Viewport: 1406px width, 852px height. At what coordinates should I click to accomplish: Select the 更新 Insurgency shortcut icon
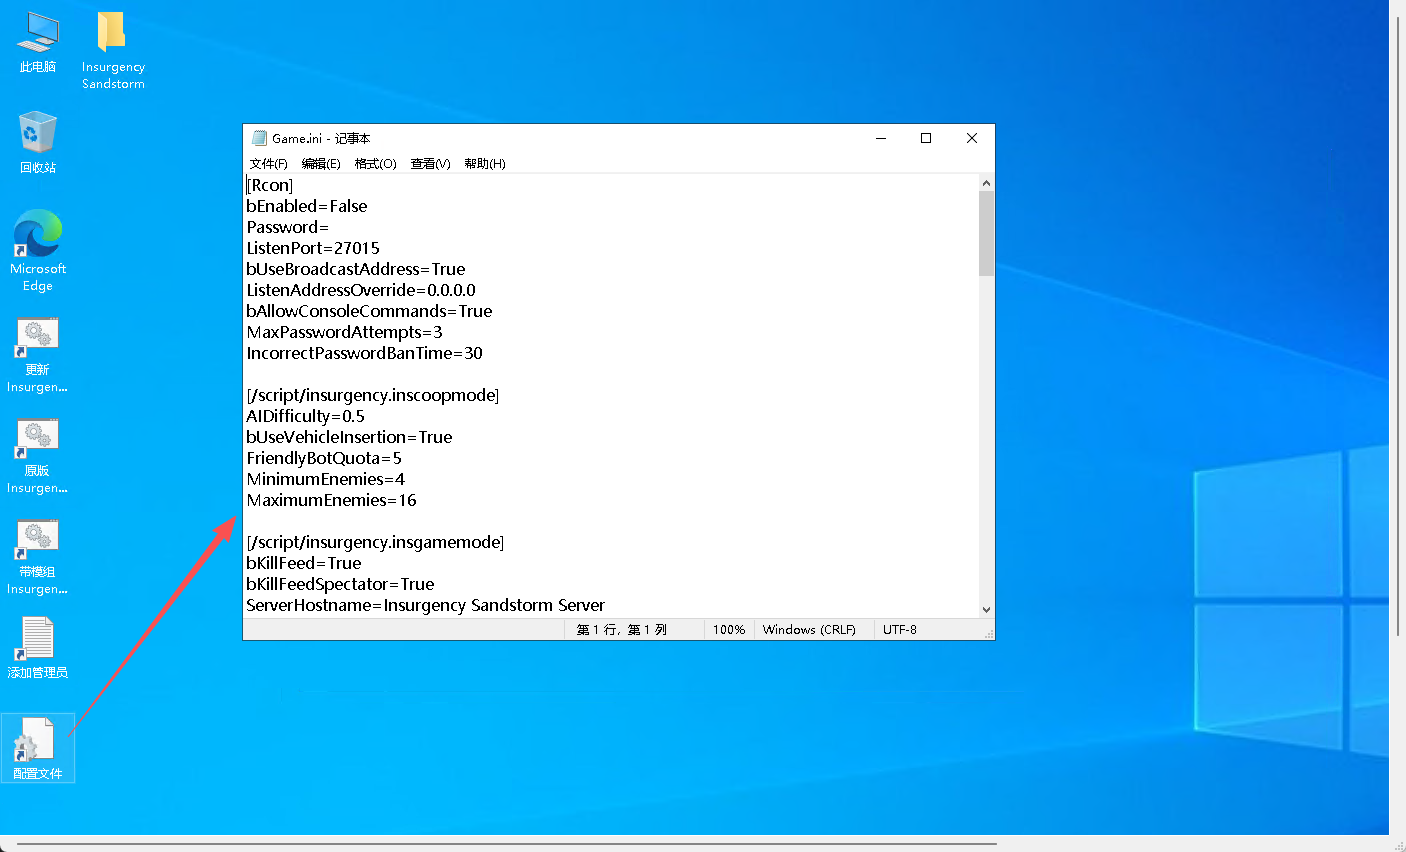(38, 355)
